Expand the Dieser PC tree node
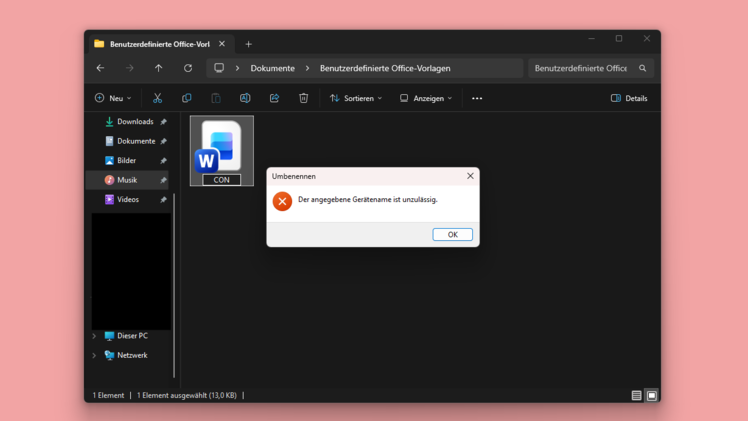 coord(94,336)
